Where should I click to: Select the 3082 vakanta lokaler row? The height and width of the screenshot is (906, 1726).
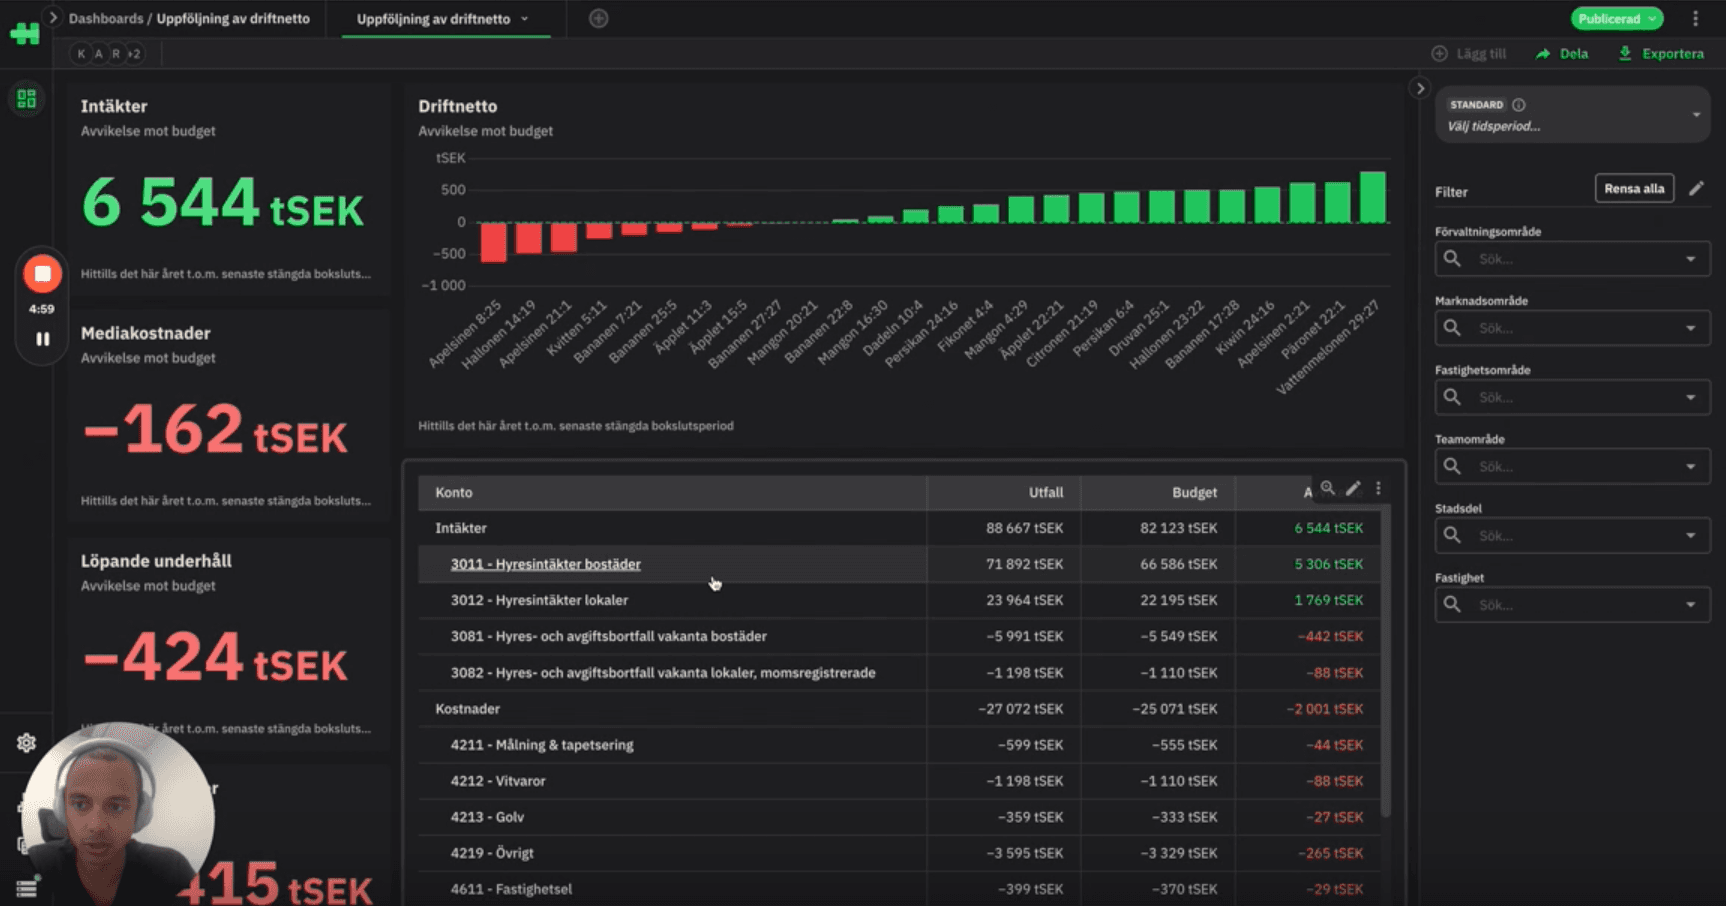pyautogui.click(x=899, y=673)
